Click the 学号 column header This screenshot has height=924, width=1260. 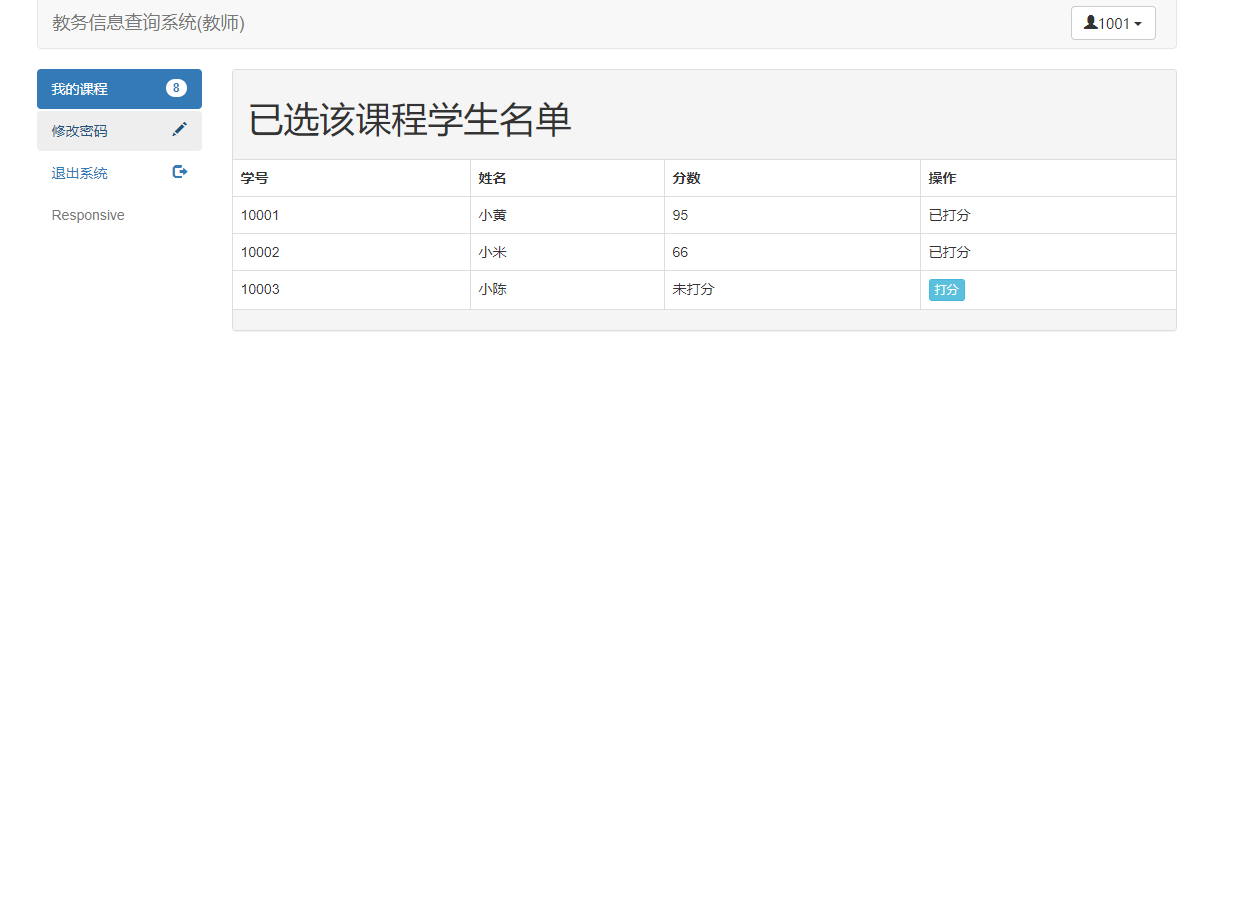[255, 177]
